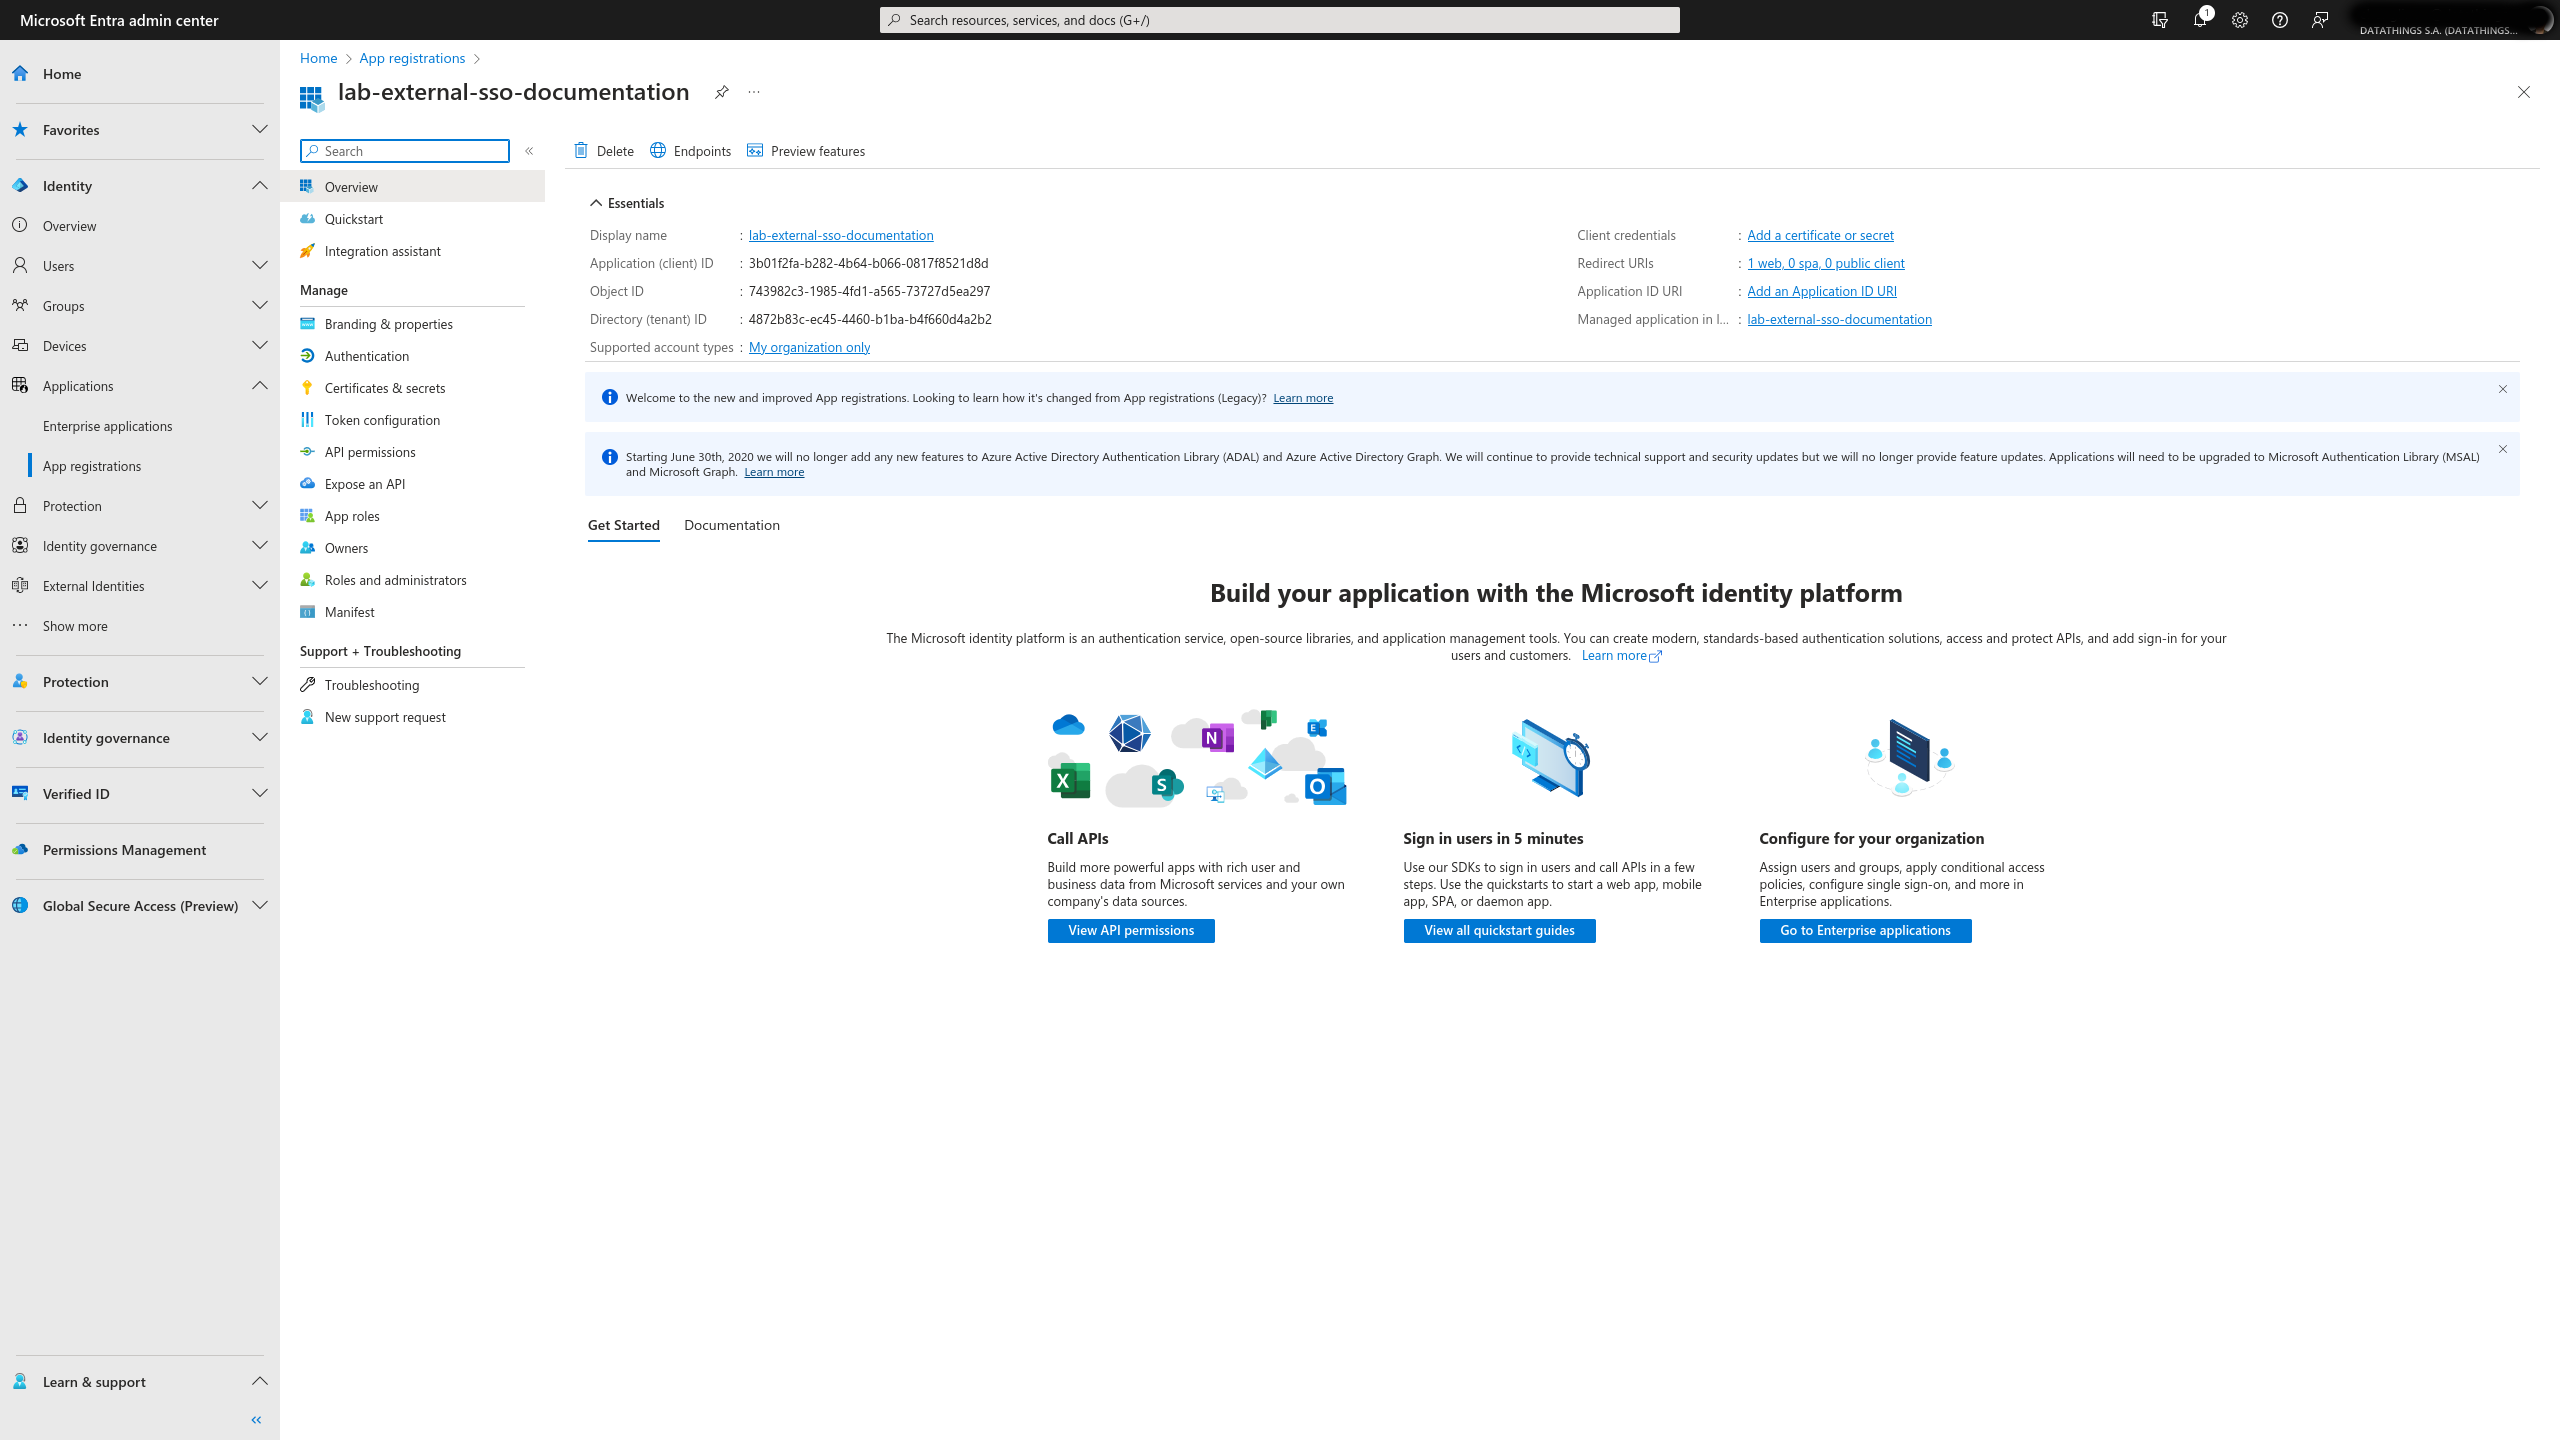Collapse the Learn & support section
Image resolution: width=2560 pixels, height=1440 pixels.
[260, 1381]
